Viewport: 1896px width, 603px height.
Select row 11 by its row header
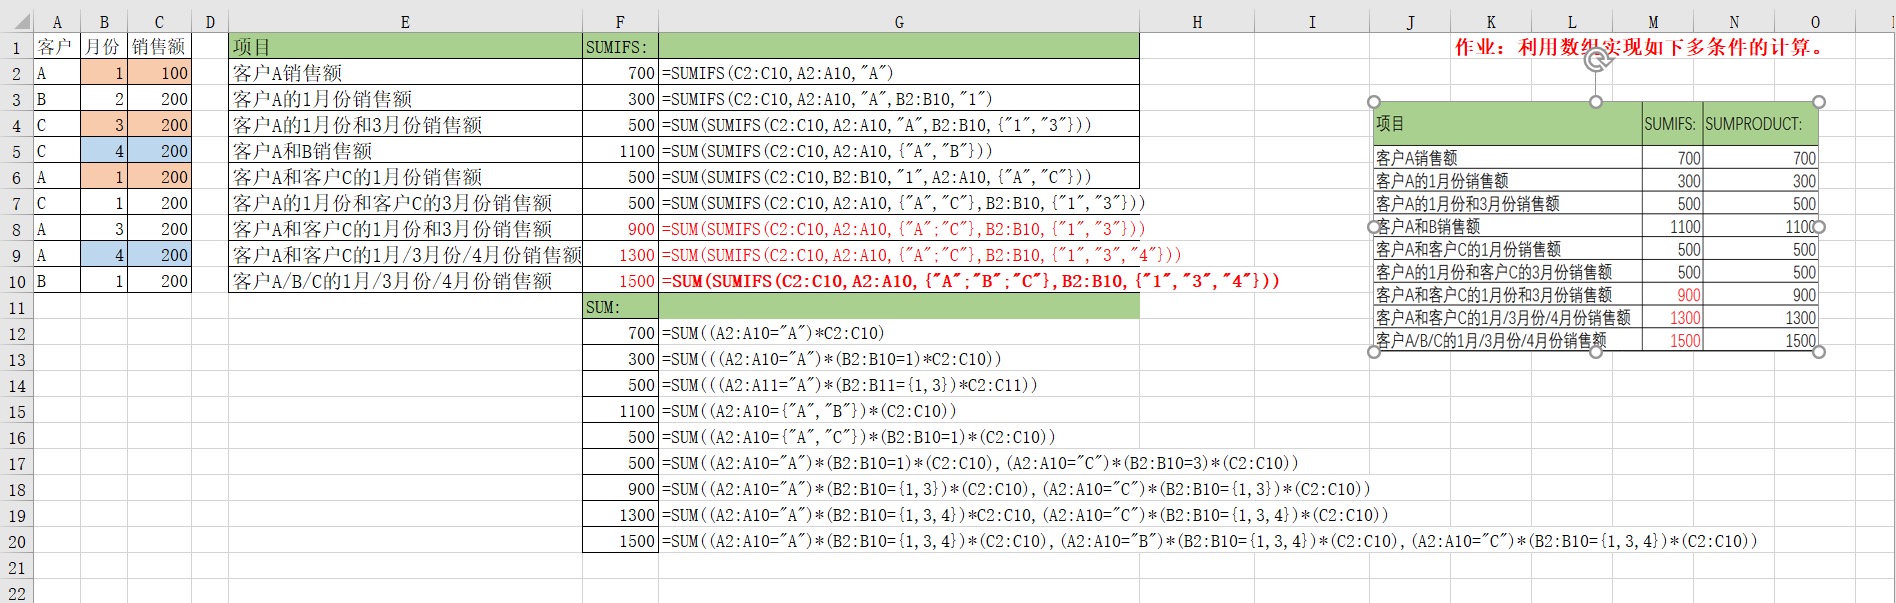[16, 307]
